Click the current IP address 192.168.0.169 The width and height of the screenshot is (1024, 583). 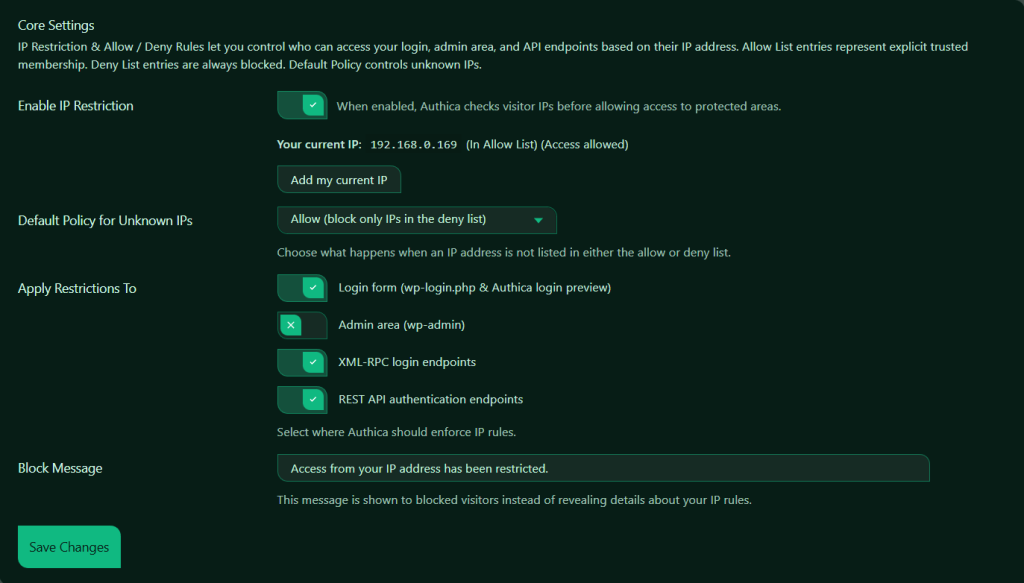[413, 145]
